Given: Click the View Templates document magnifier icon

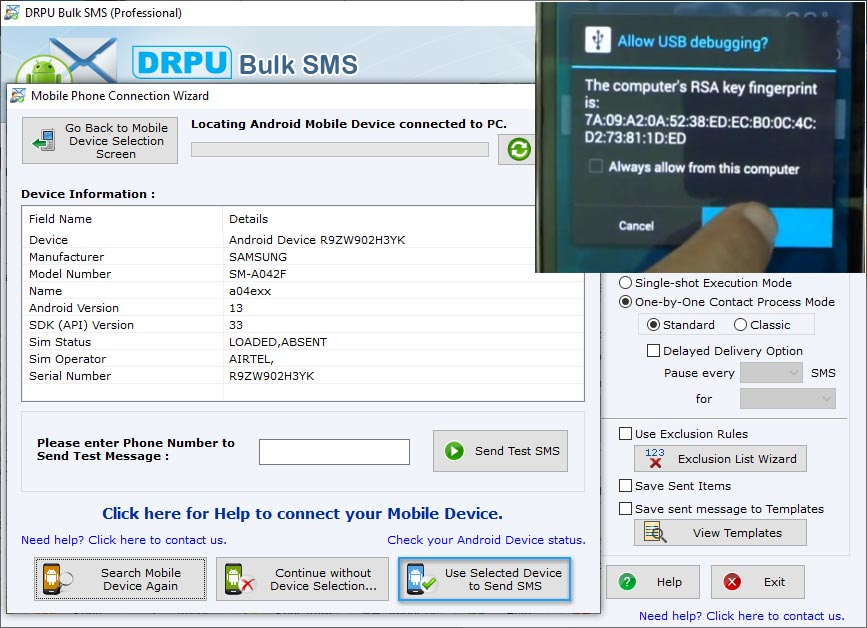Looking at the screenshot, I should coord(655,532).
